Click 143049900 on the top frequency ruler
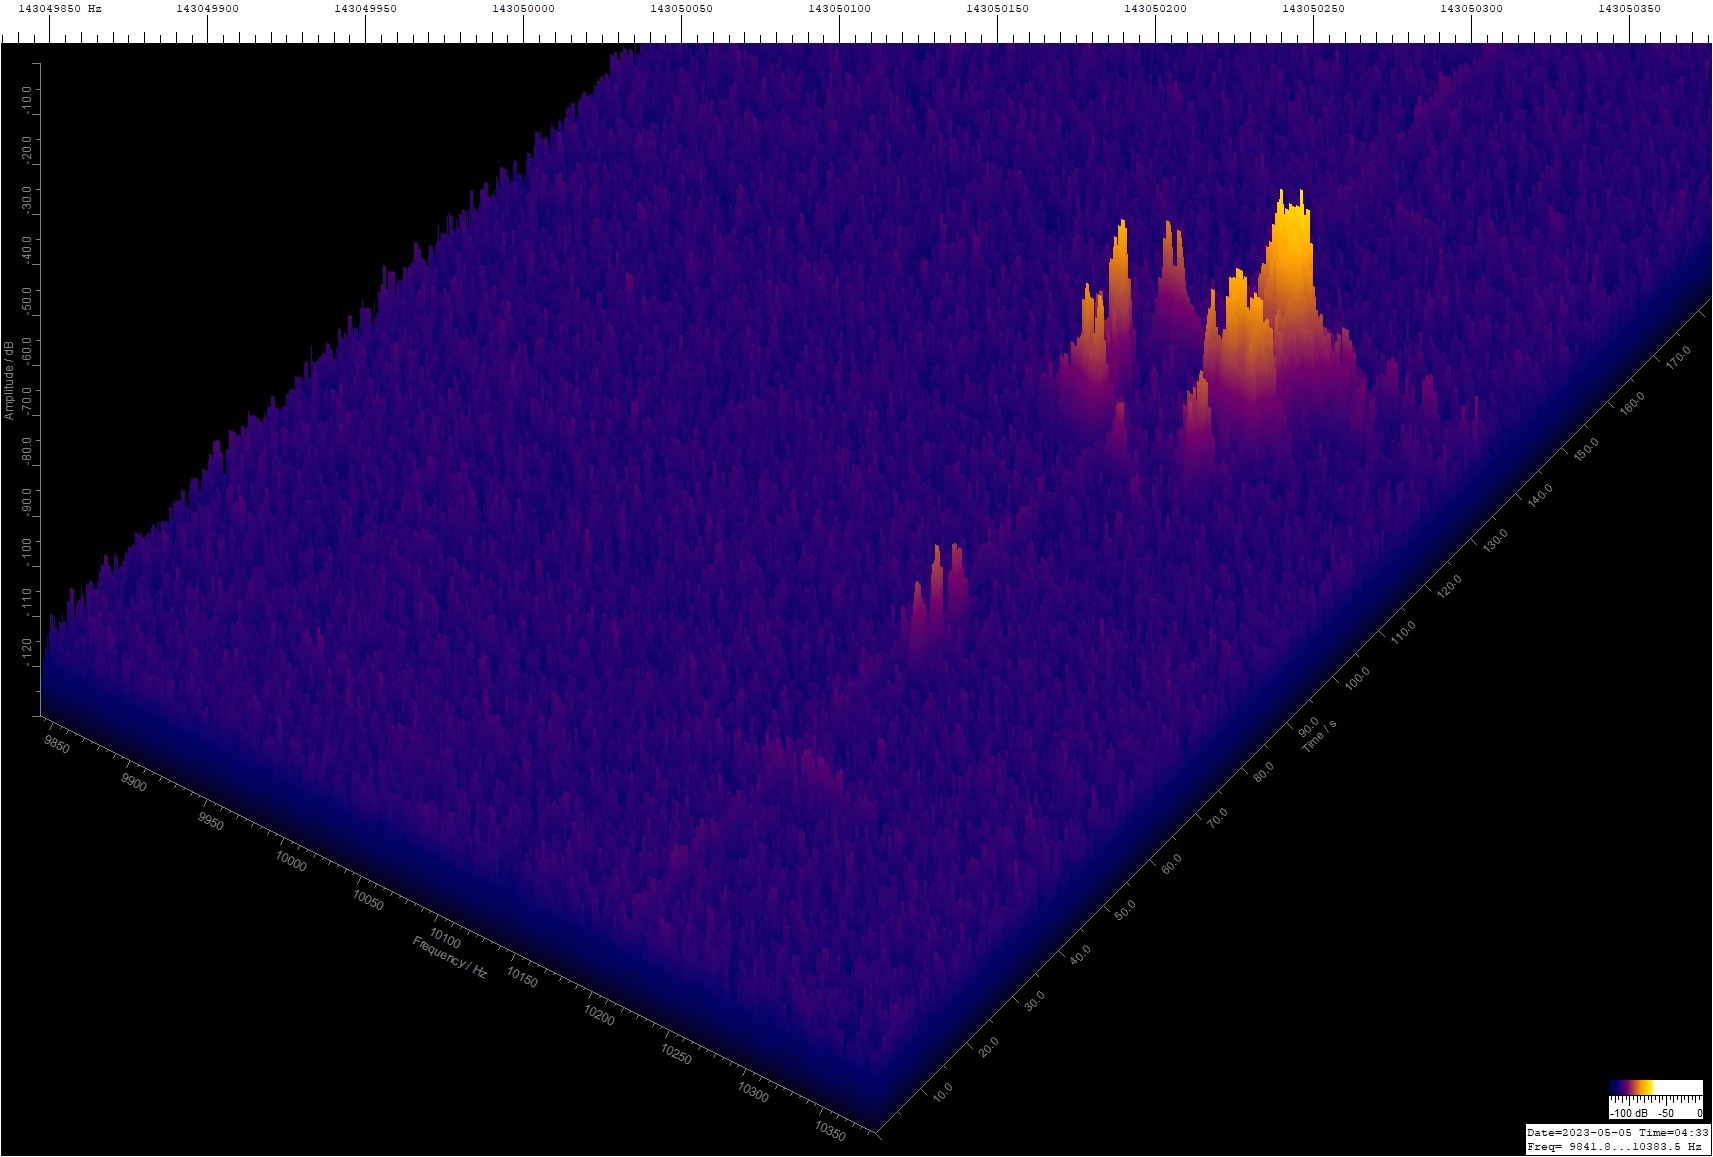The image size is (1713, 1157). (207, 8)
